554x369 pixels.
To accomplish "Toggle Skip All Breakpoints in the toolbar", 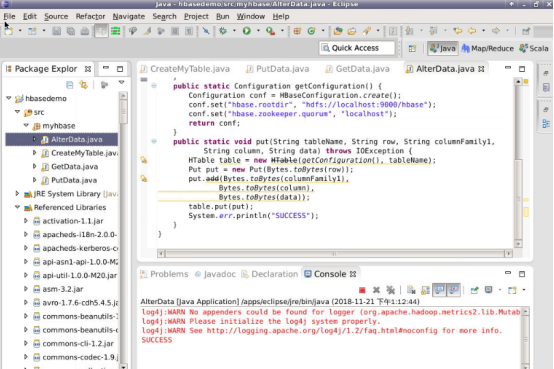I will pos(206,31).
